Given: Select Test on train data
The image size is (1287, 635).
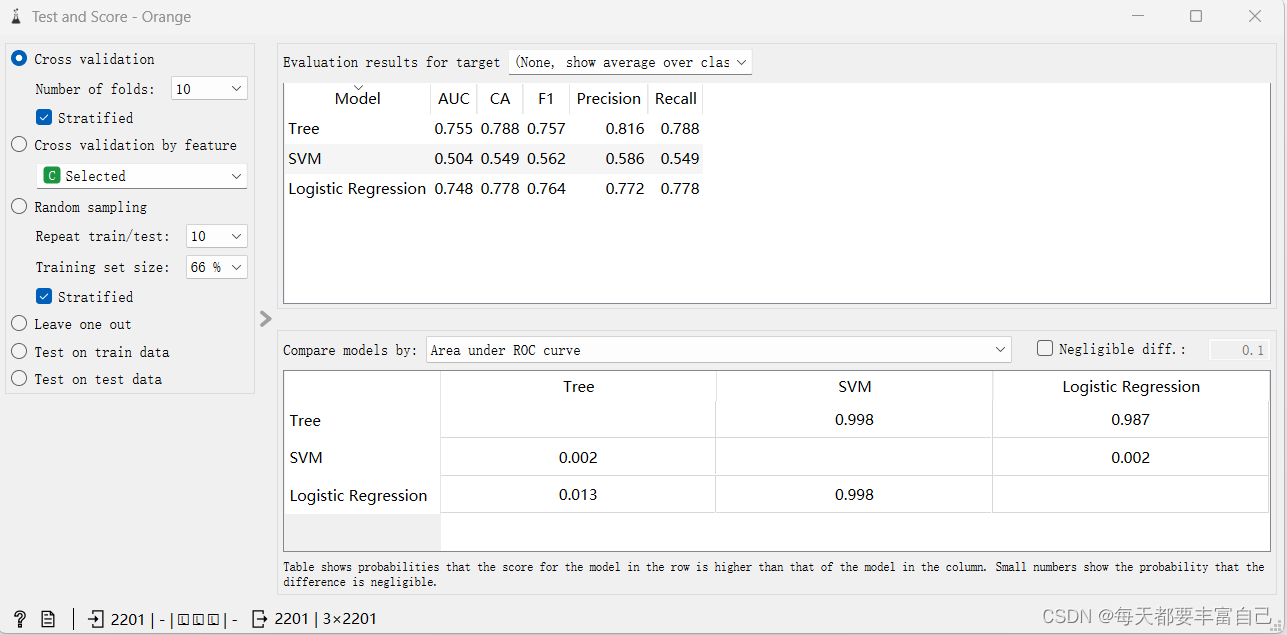Looking at the screenshot, I should tap(19, 352).
